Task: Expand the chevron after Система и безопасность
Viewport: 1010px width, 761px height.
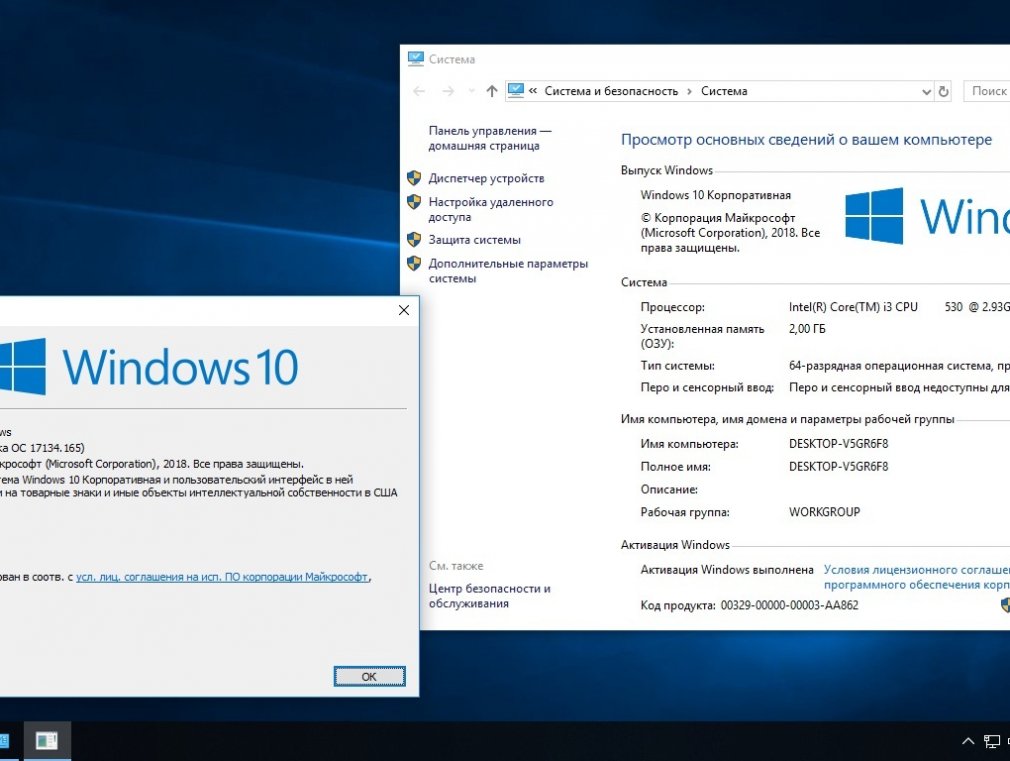Action: [x=689, y=92]
